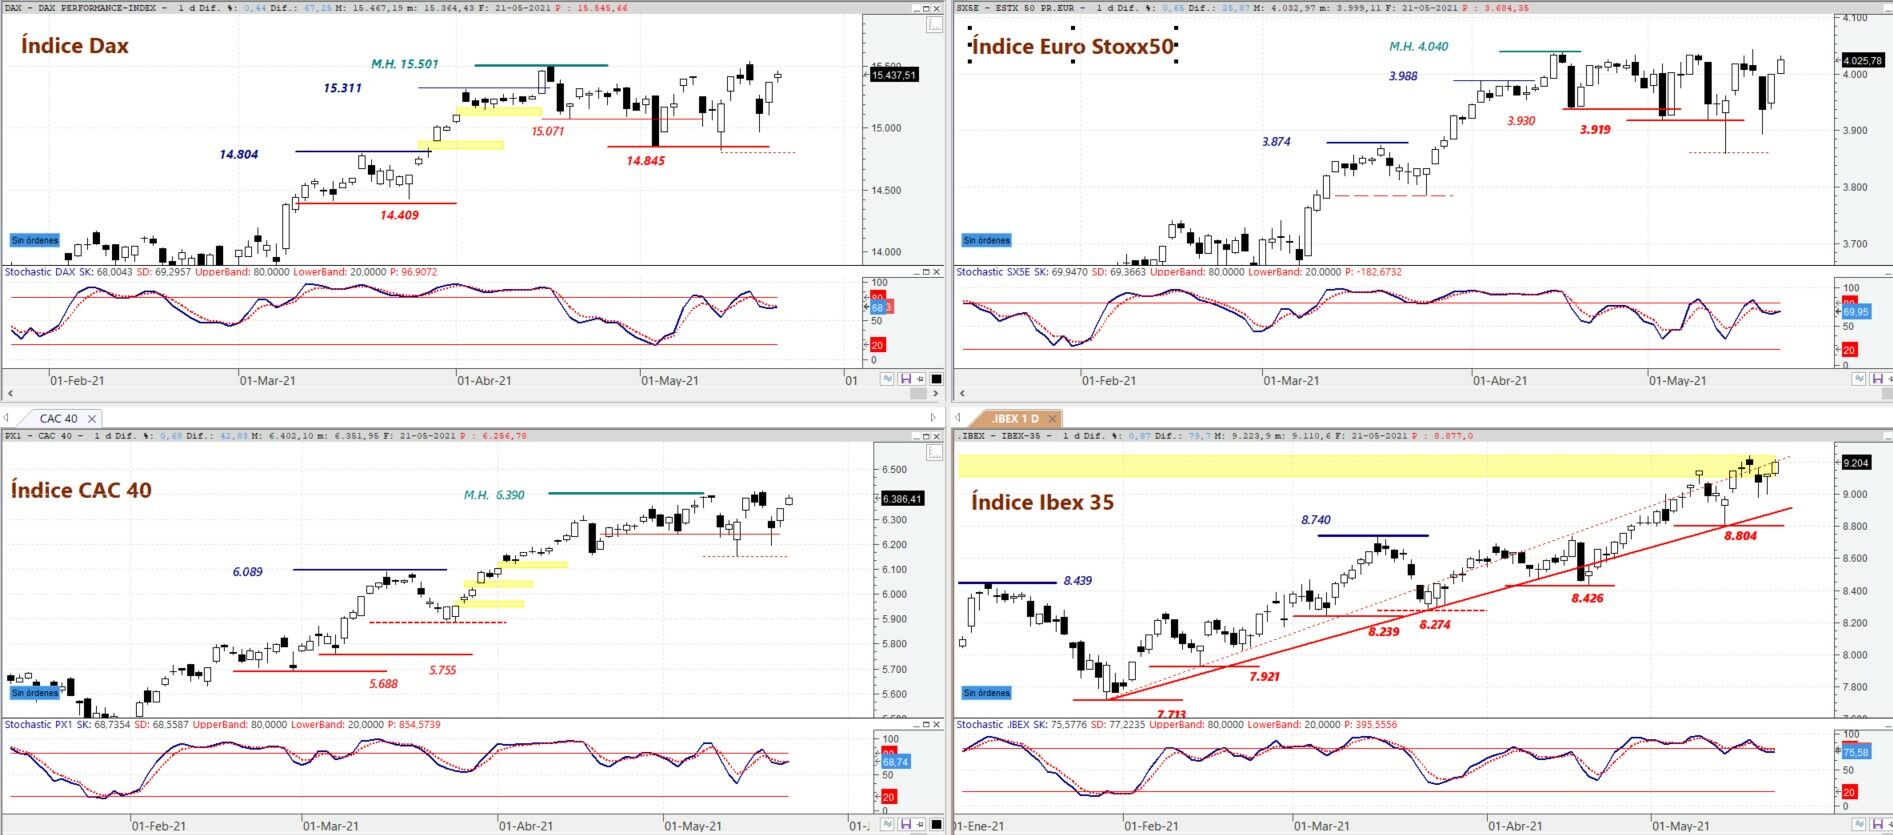Click '14.845' support label on DAX chart
Screen dimensions: 1893x835
point(646,160)
